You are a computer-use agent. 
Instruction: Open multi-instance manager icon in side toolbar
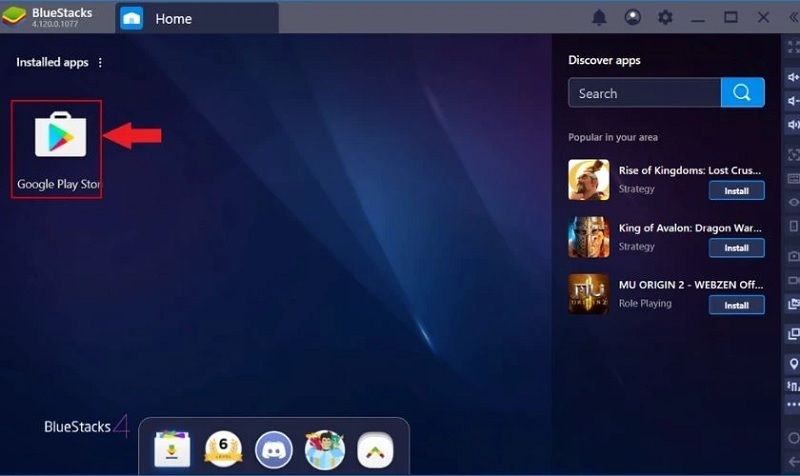[x=793, y=334]
